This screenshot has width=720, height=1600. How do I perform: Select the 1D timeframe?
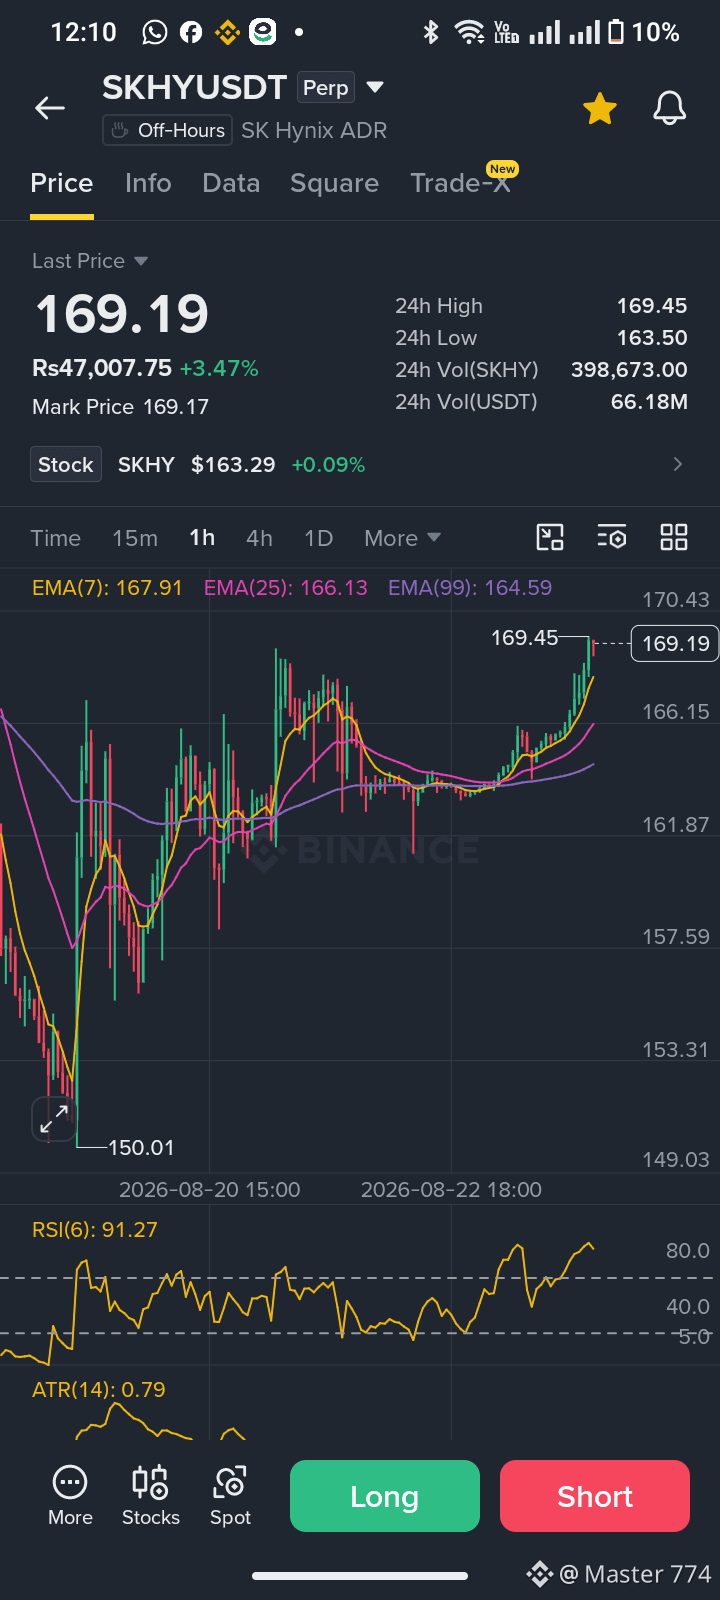click(x=318, y=538)
